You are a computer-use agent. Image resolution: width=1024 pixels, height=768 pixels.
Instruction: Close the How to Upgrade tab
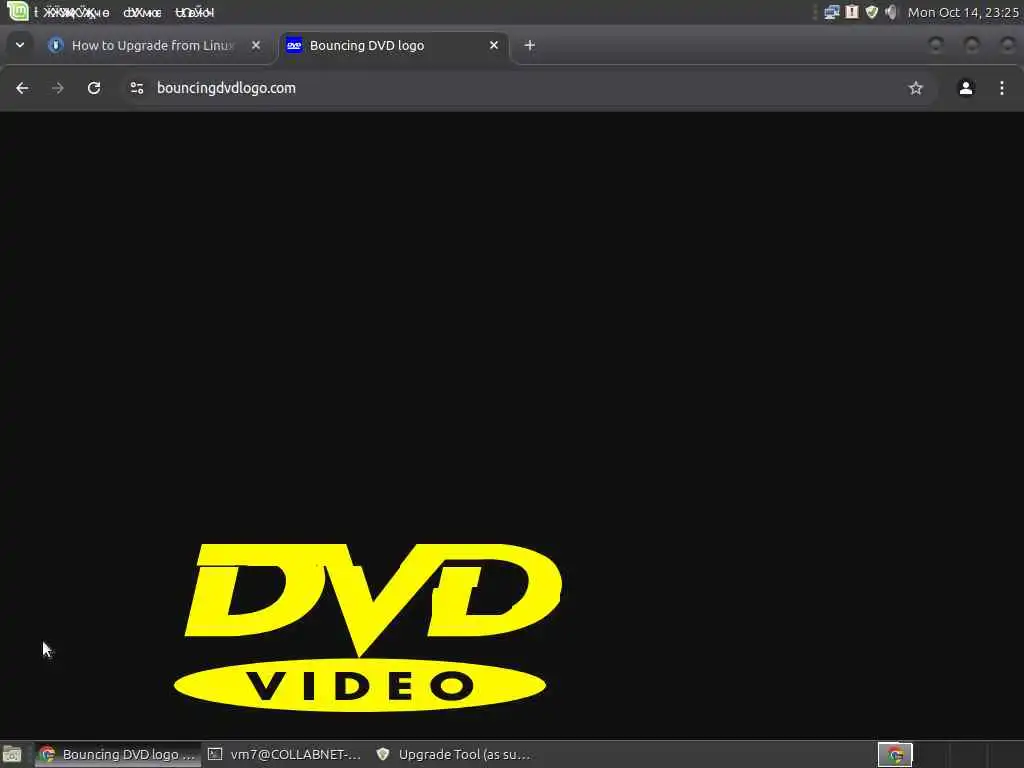coord(256,45)
